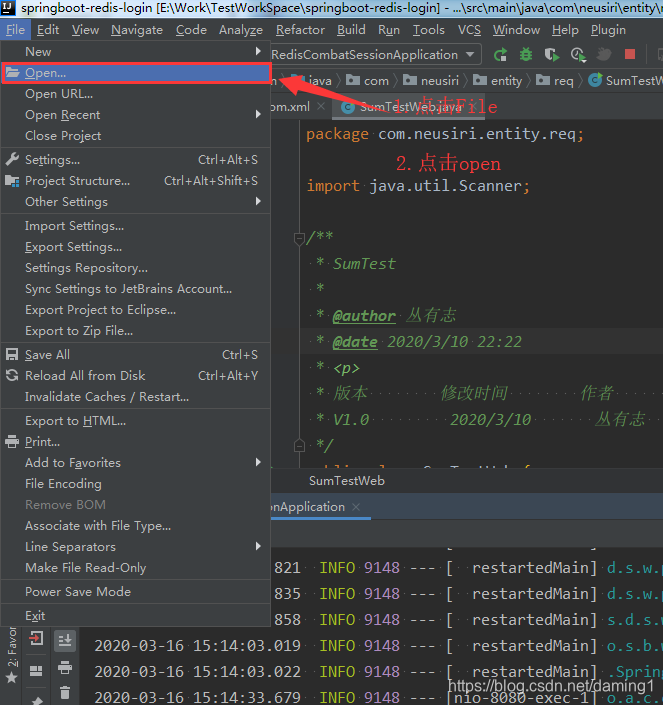Click the import java.util.Scanner line
Screen dimensions: 663x705
coord(418,186)
